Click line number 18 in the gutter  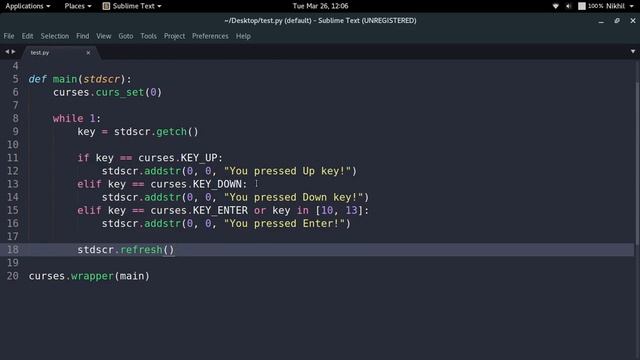coord(13,249)
